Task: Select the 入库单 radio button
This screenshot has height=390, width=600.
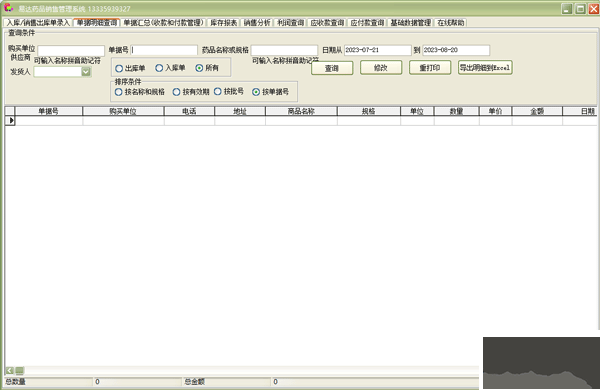Action: tap(170, 68)
